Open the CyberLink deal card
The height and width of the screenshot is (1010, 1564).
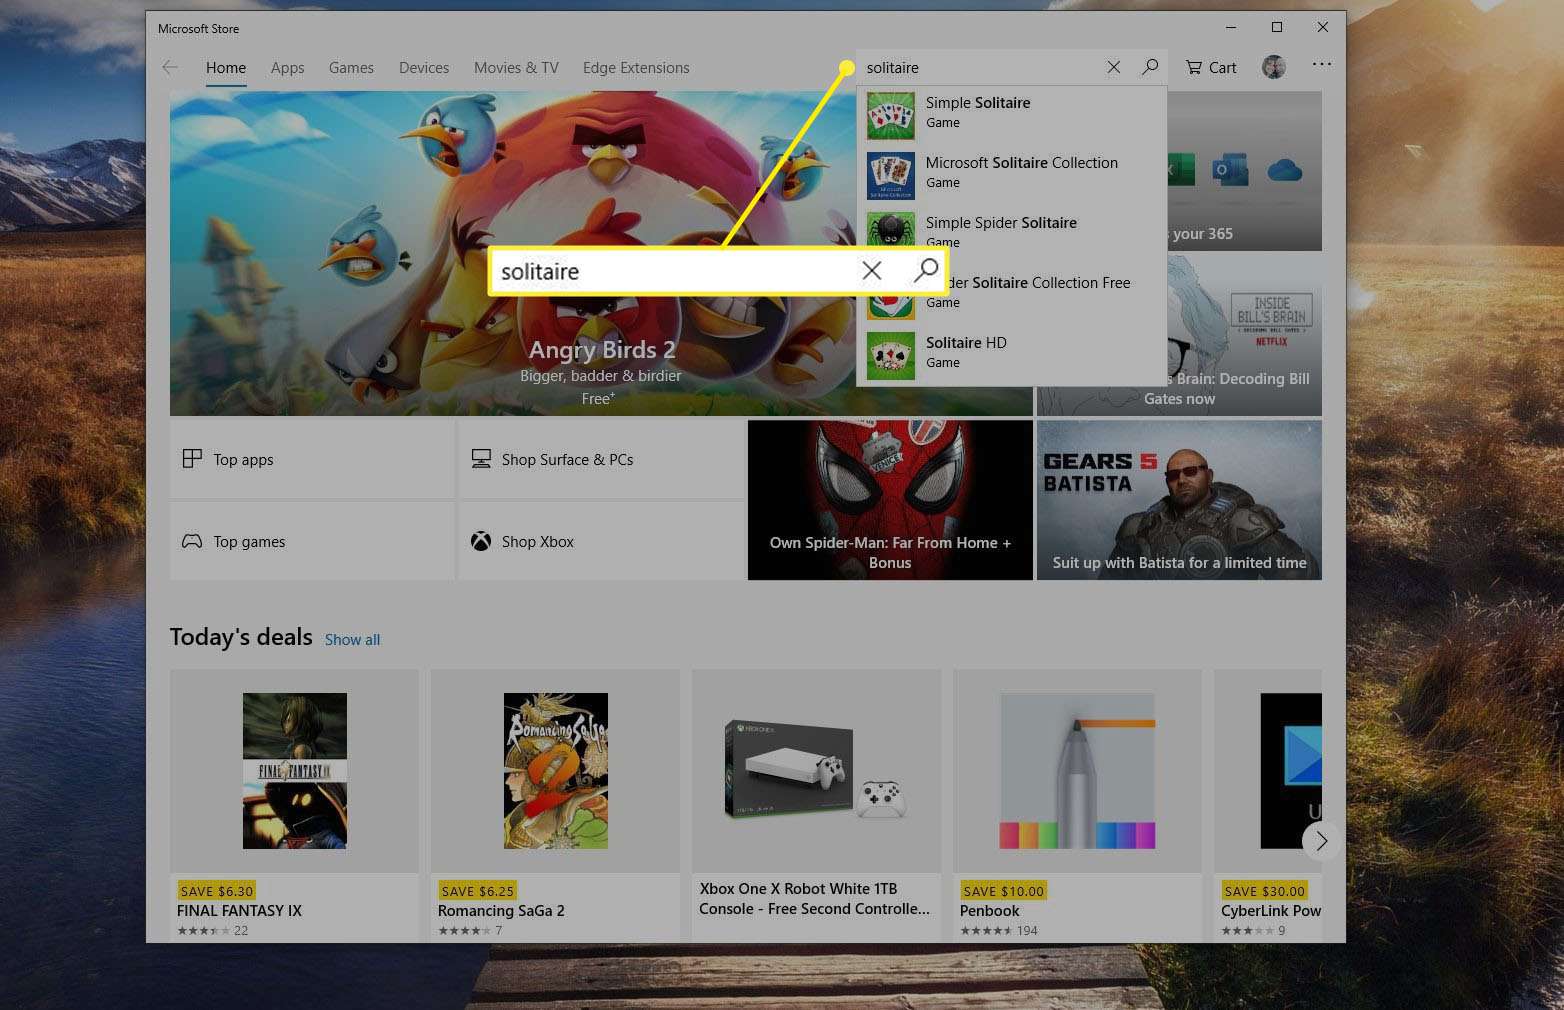click(x=1268, y=805)
